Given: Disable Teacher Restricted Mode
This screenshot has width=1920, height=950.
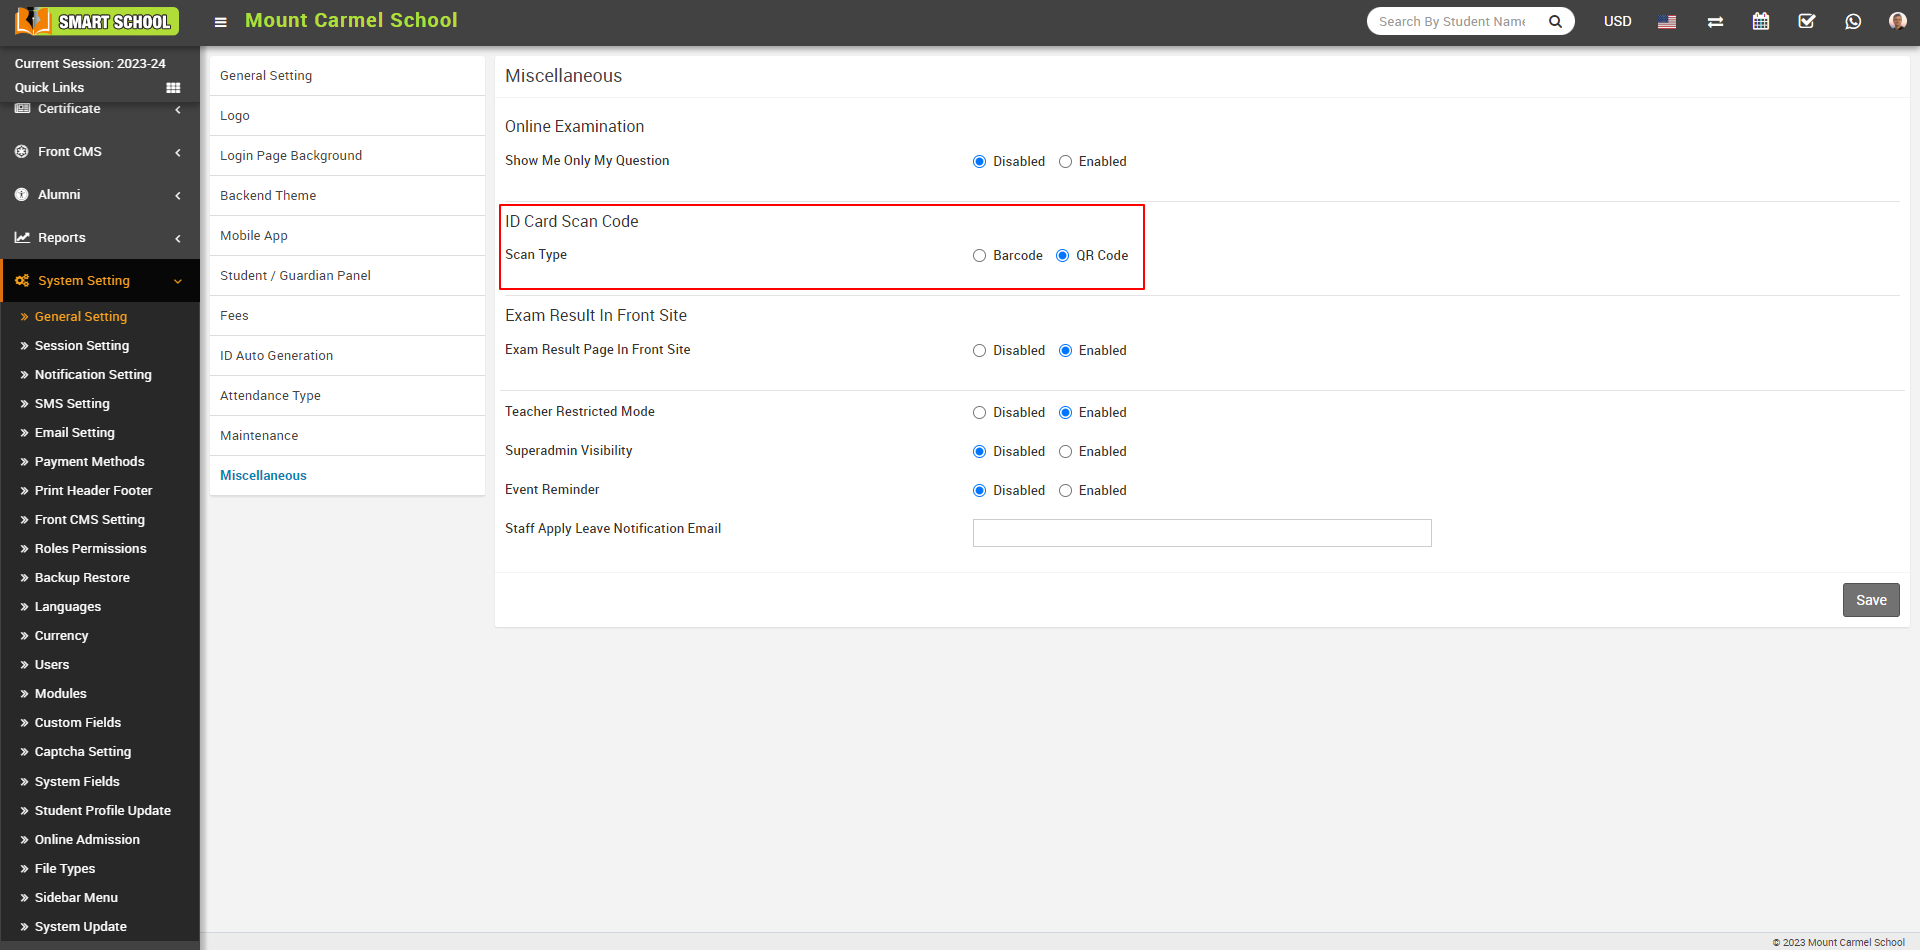Looking at the screenshot, I should 980,413.
